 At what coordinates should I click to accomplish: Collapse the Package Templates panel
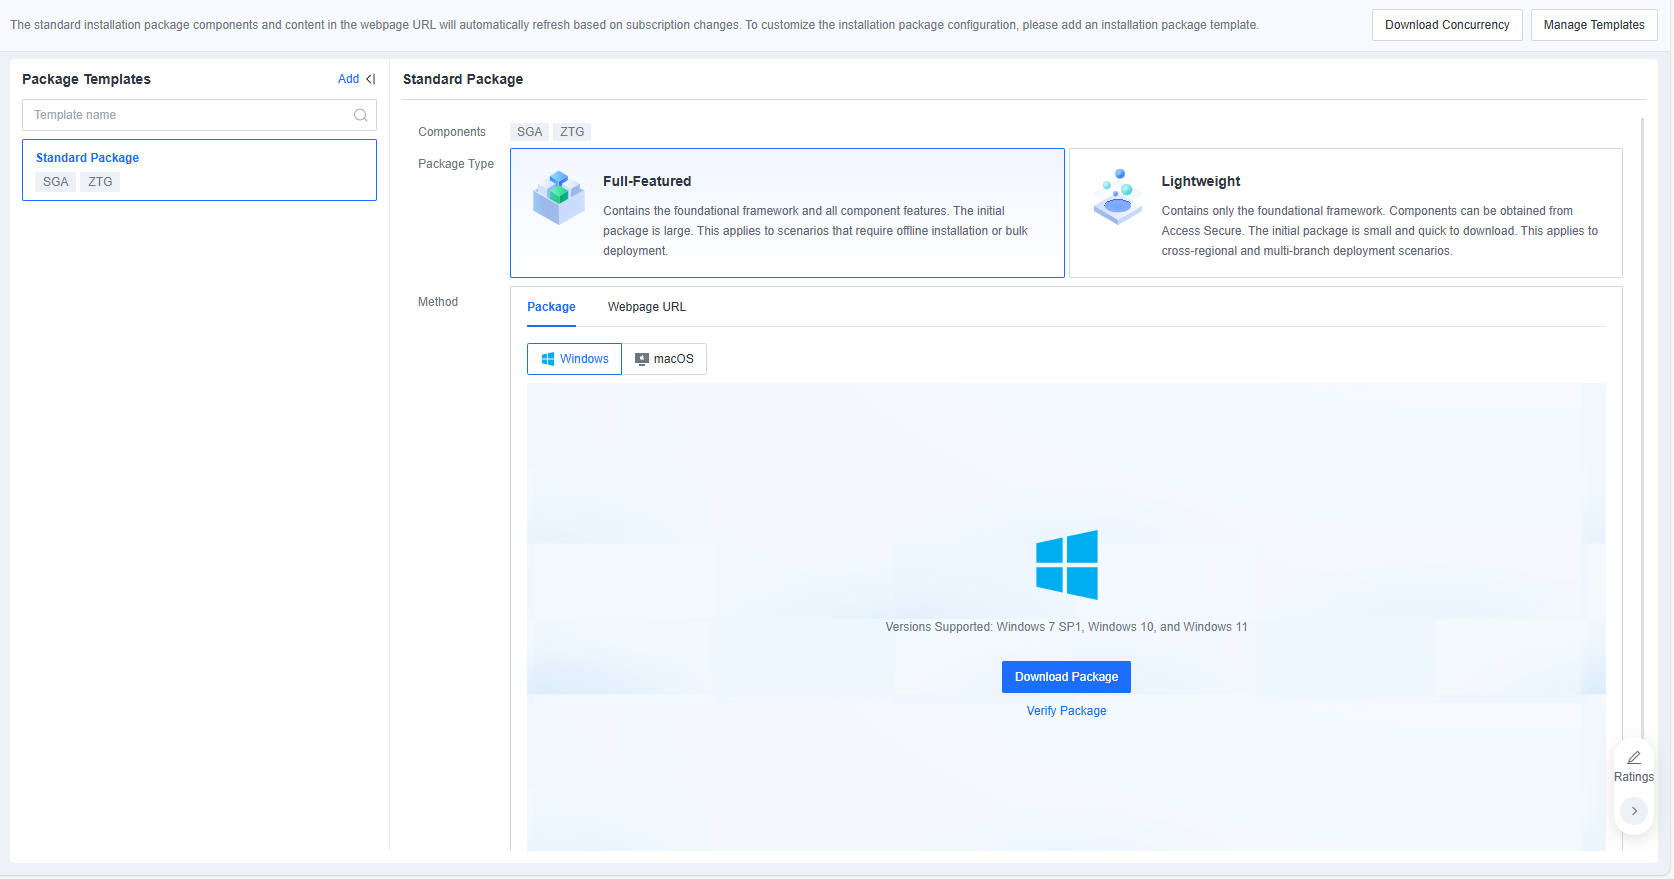click(x=371, y=79)
